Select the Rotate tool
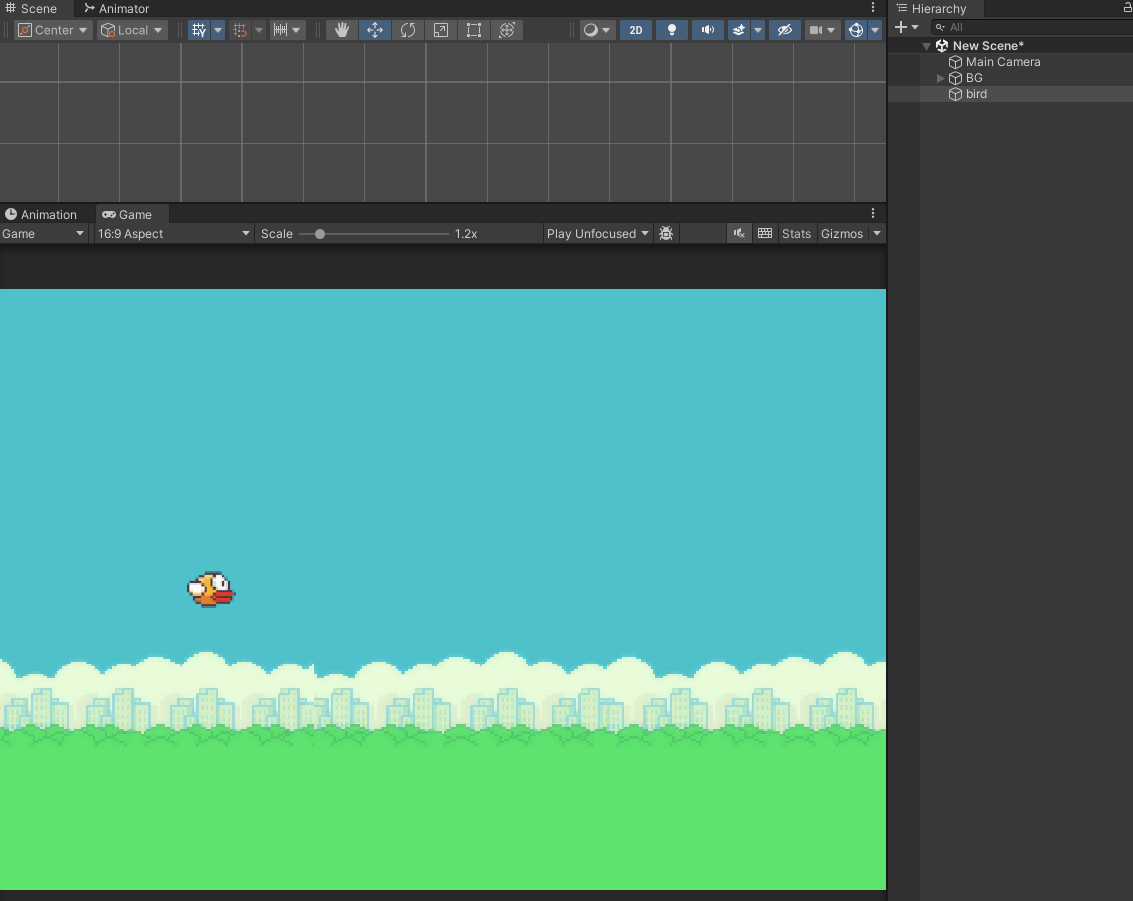The width and height of the screenshot is (1133, 901). [x=408, y=30]
